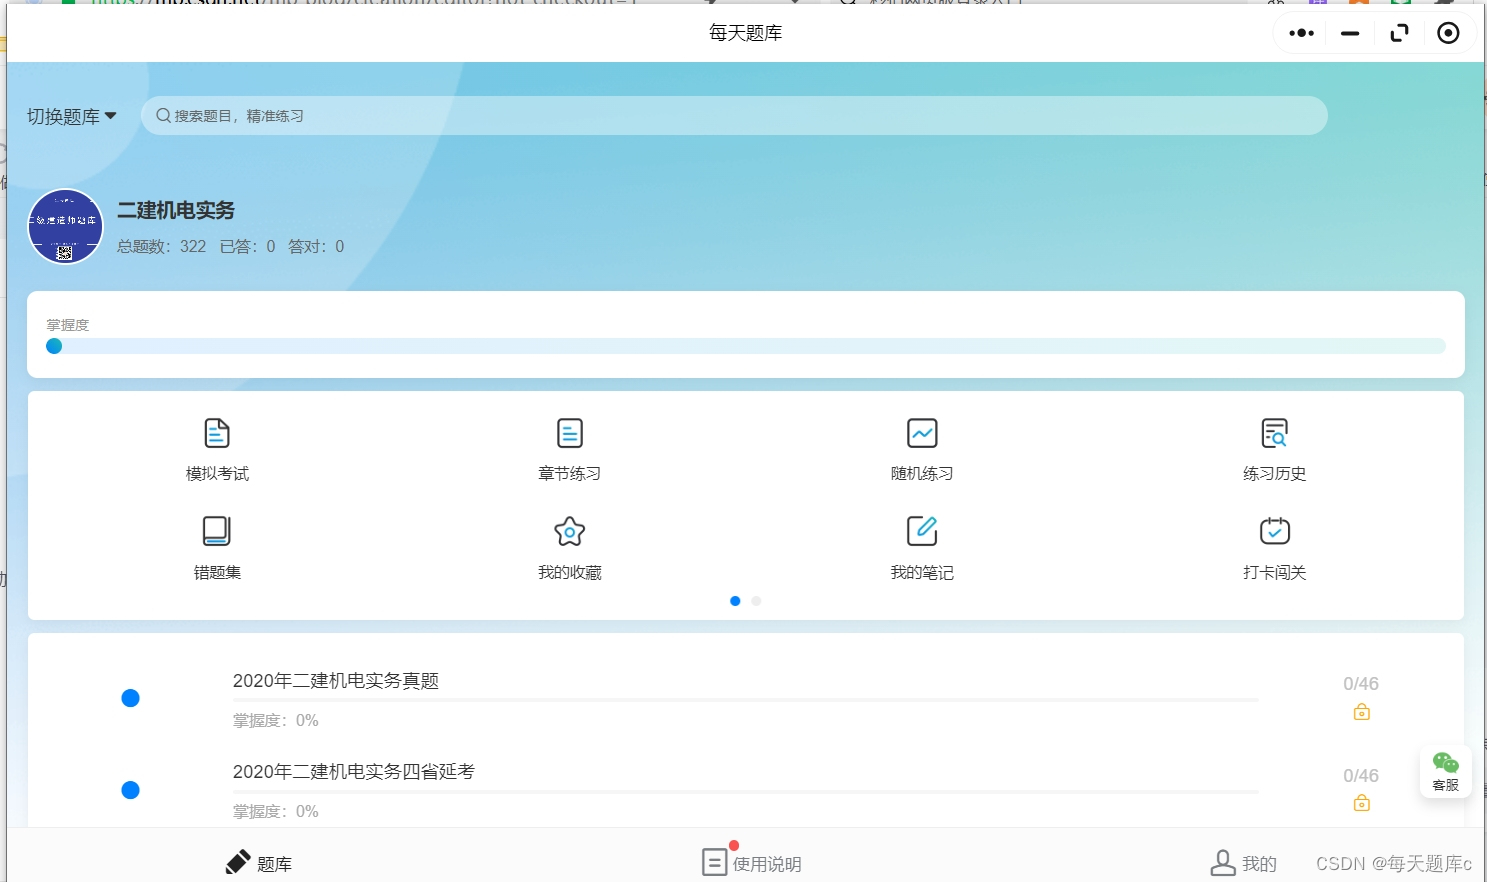
Task: Open 错题集 wrong answers icon
Action: [x=217, y=531]
